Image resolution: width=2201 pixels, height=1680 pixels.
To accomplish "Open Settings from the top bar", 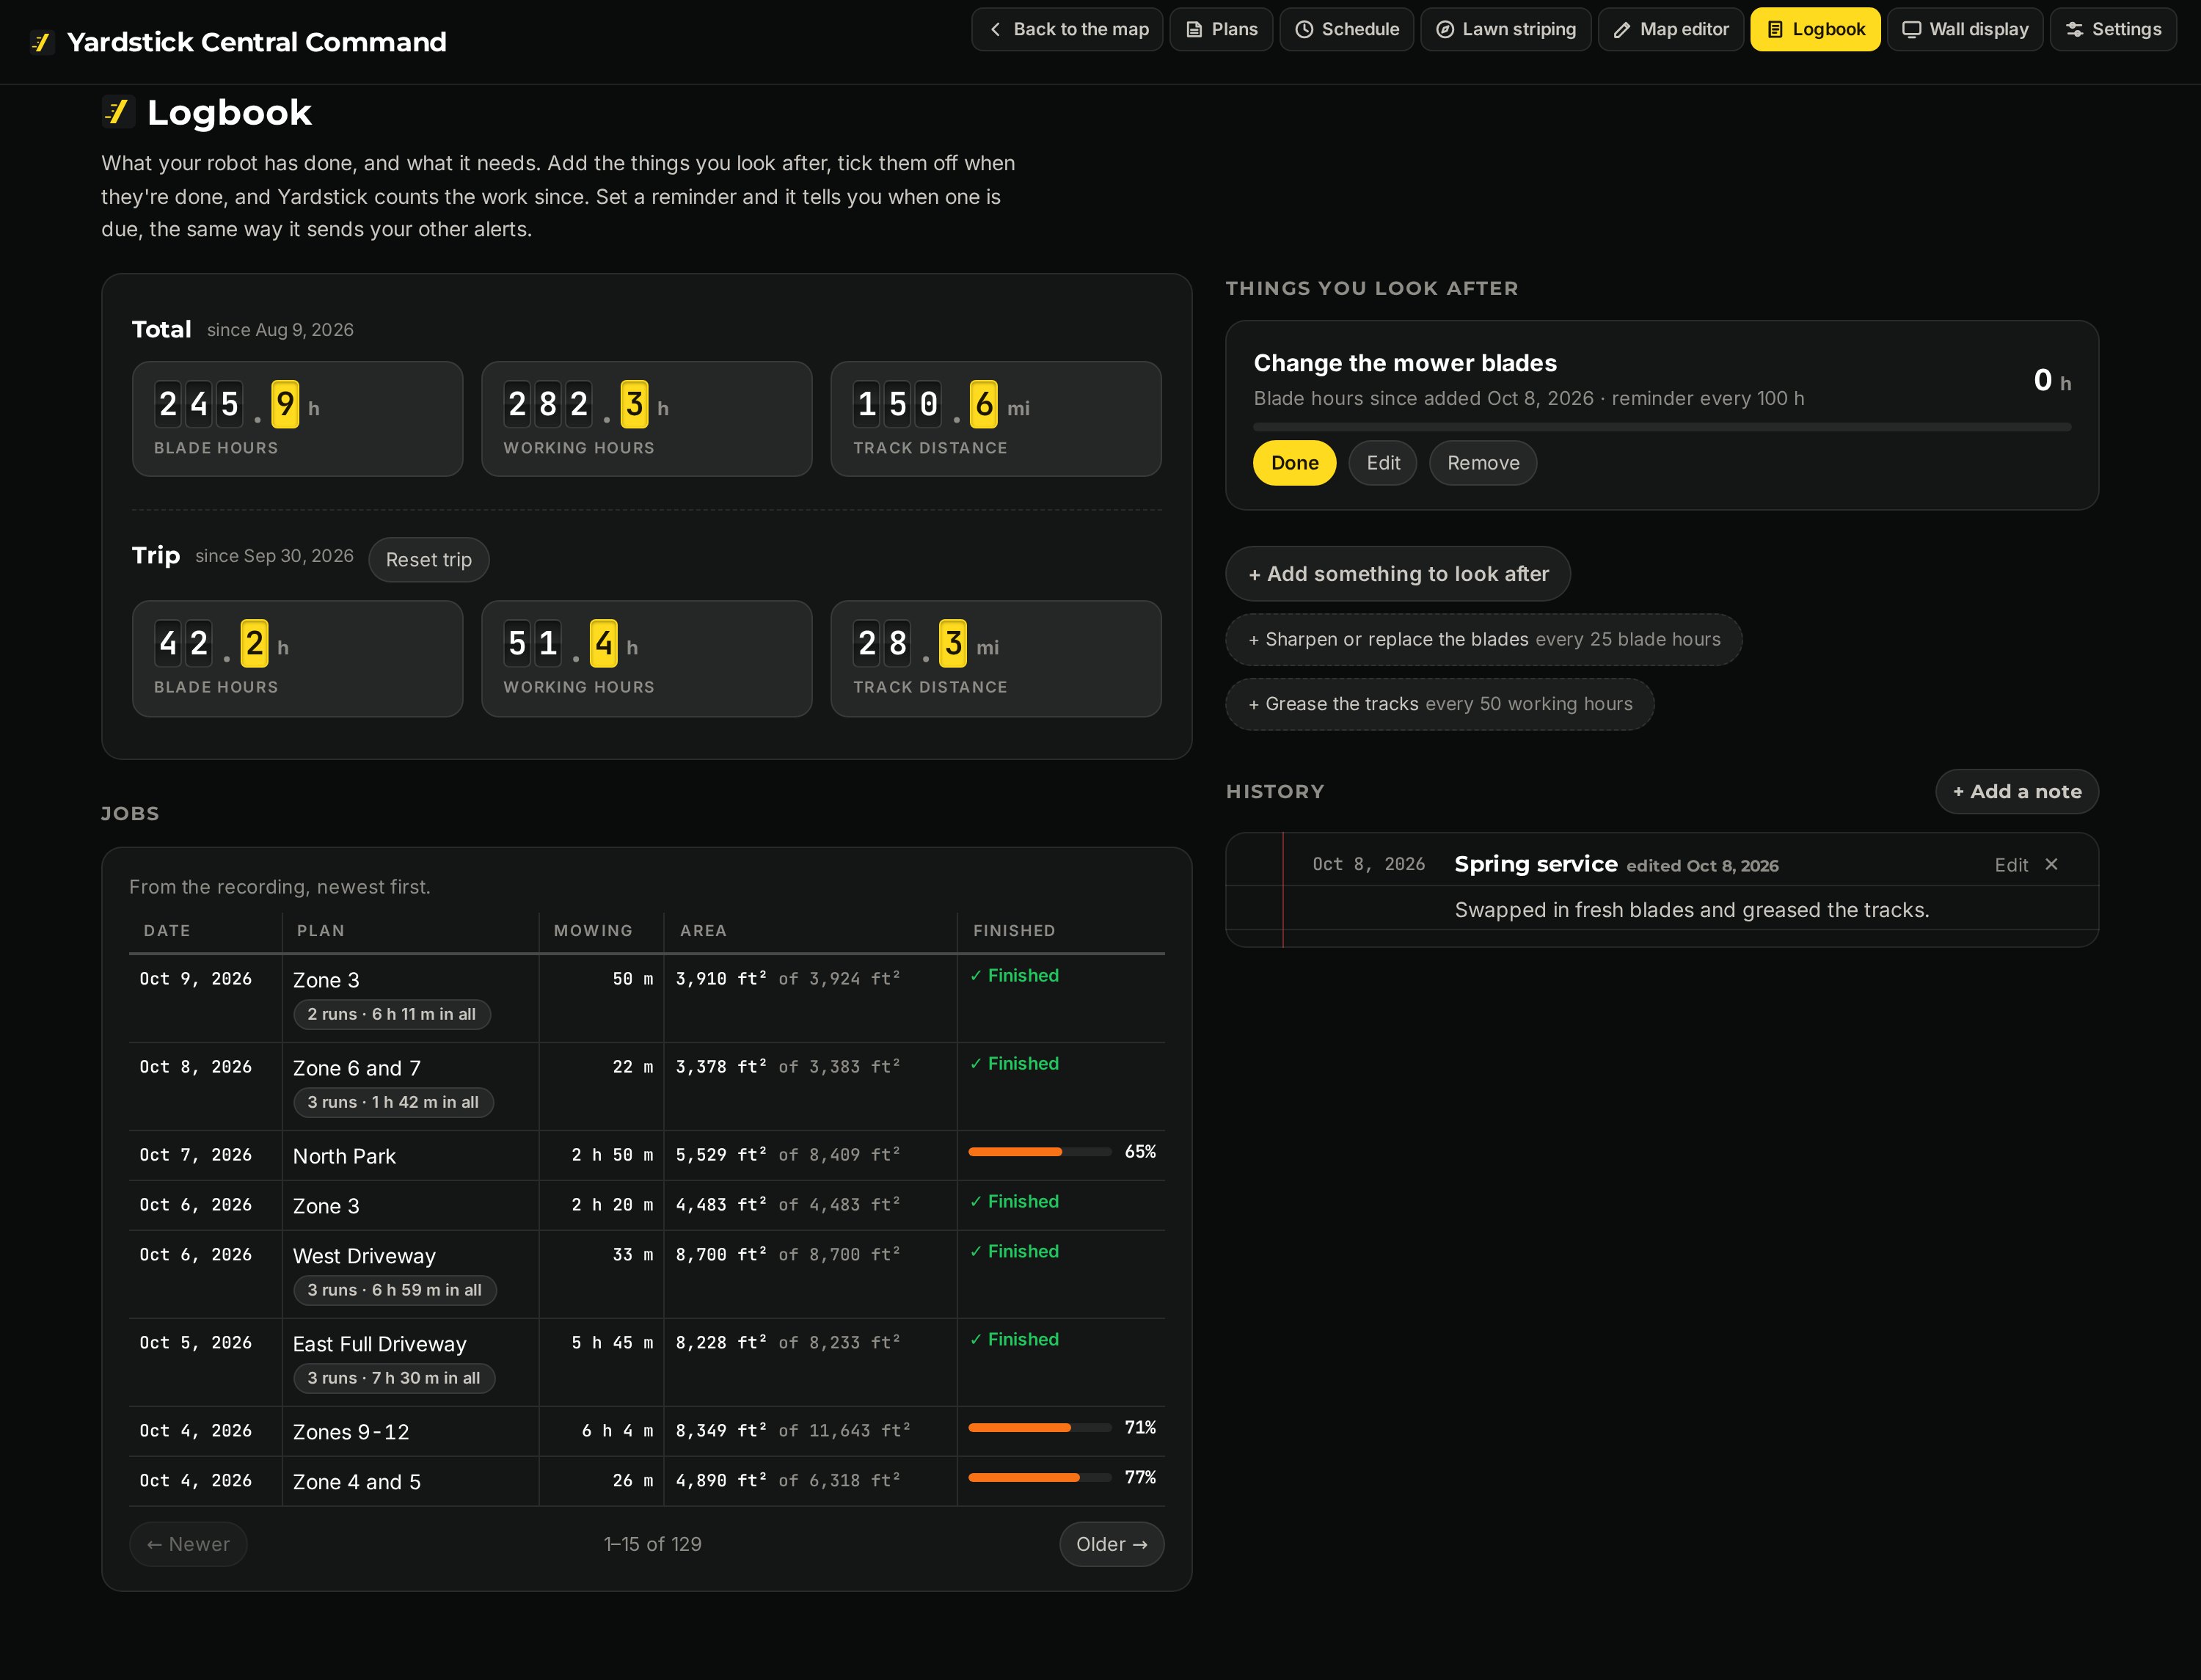I will pyautogui.click(x=2112, y=29).
